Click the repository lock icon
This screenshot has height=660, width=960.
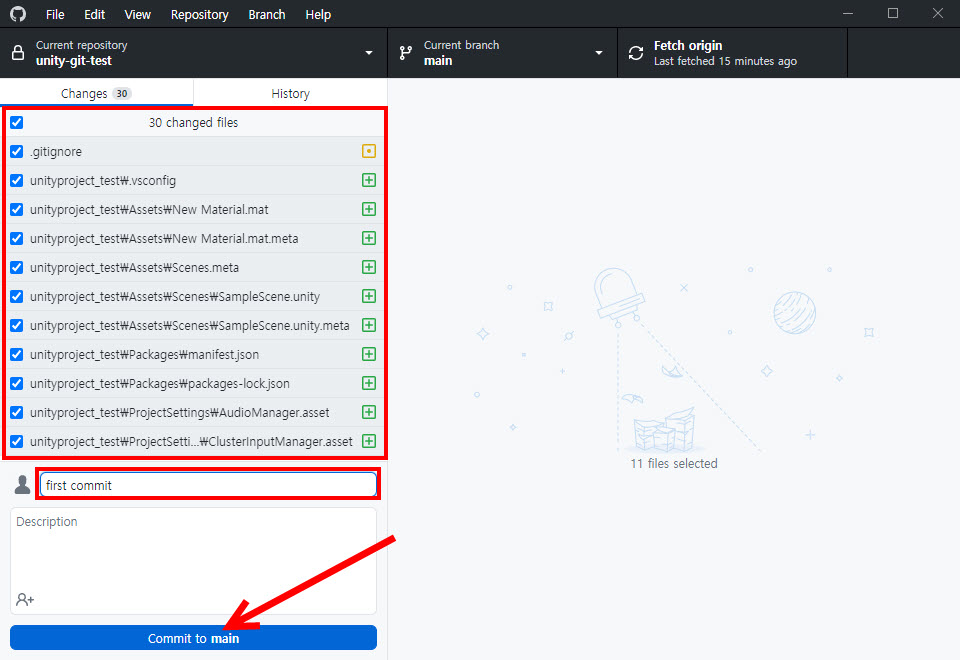click(18, 53)
